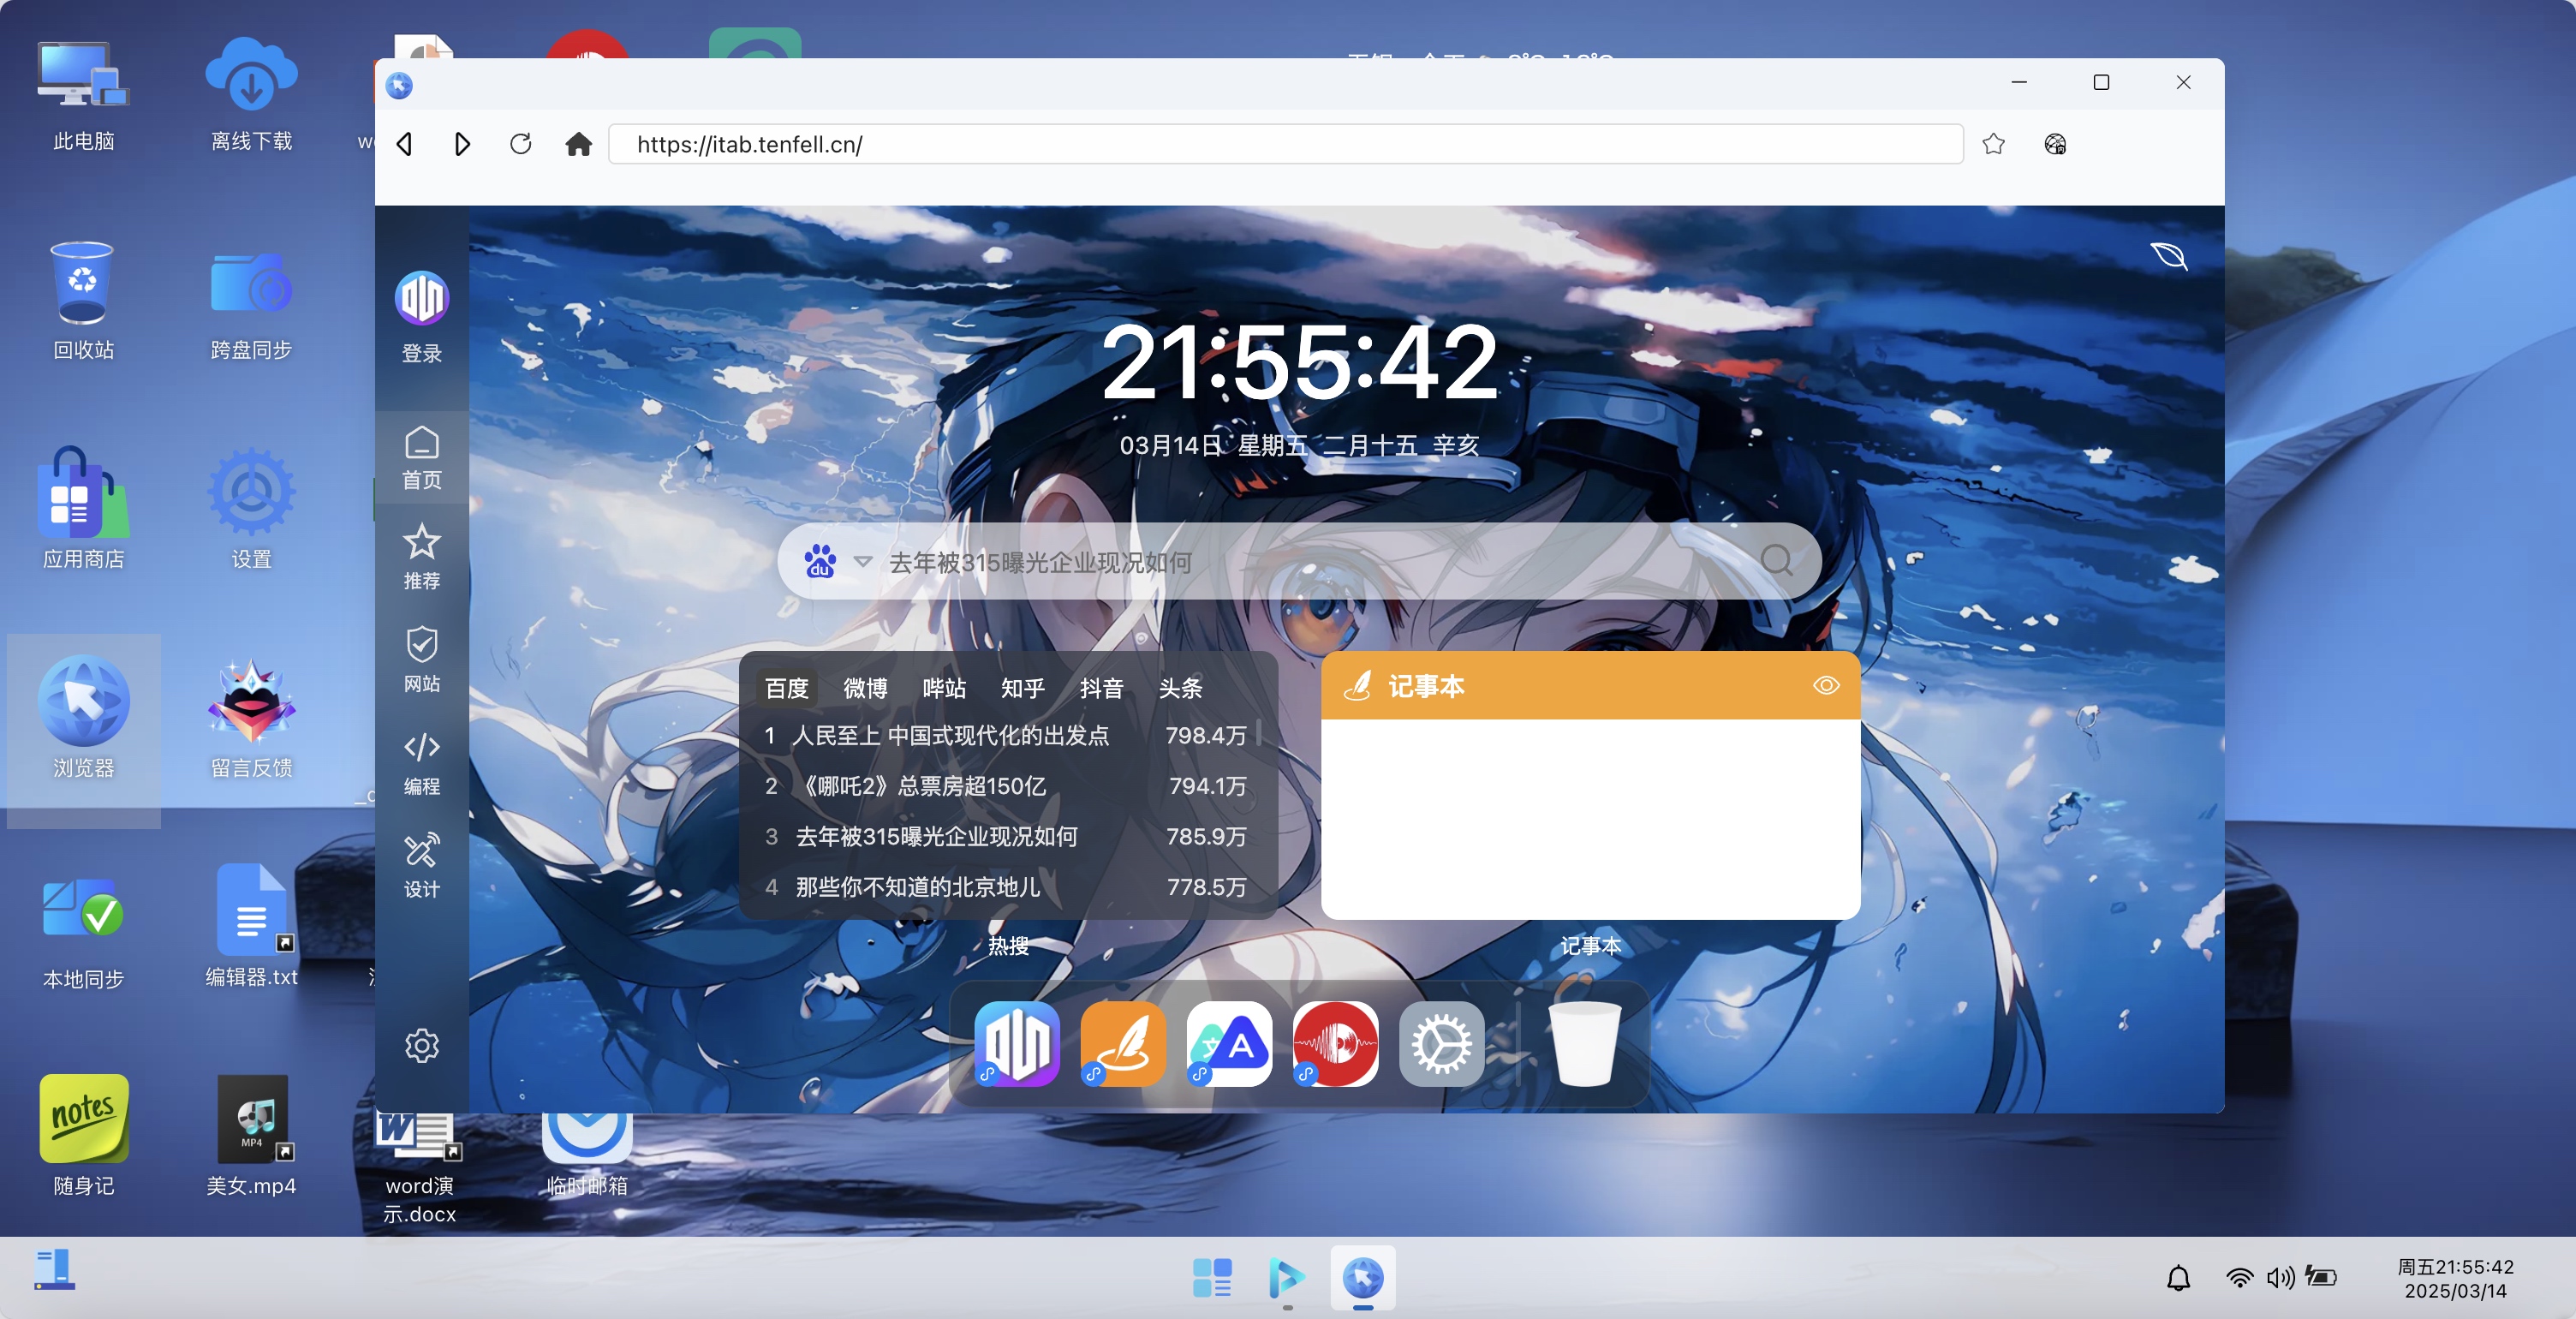
Task: Open 应用商店 desktop icon
Action: (x=84, y=510)
